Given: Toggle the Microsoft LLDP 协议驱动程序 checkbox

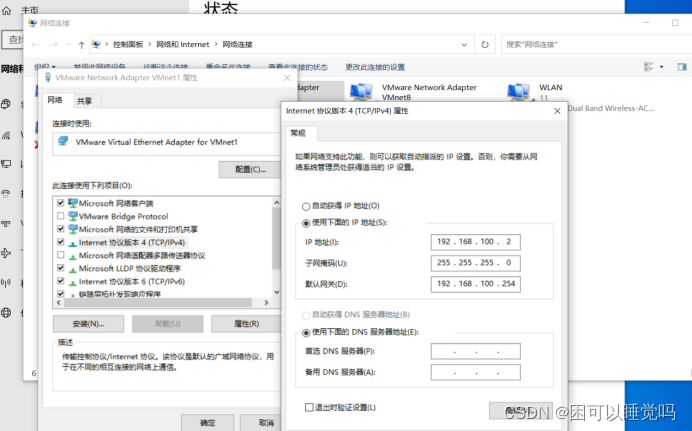Looking at the screenshot, I should [61, 268].
